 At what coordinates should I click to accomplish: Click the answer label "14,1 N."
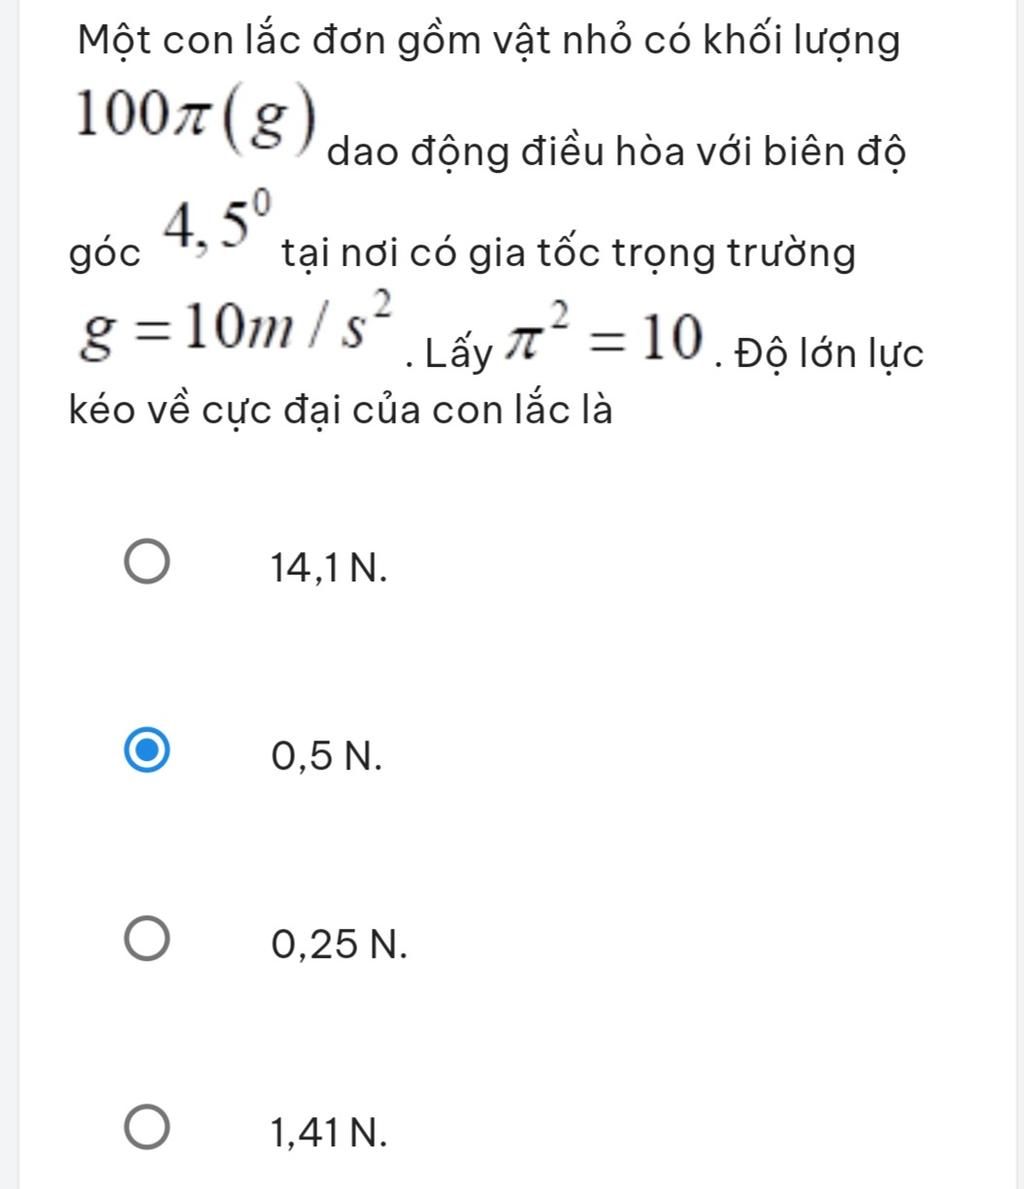(328, 567)
